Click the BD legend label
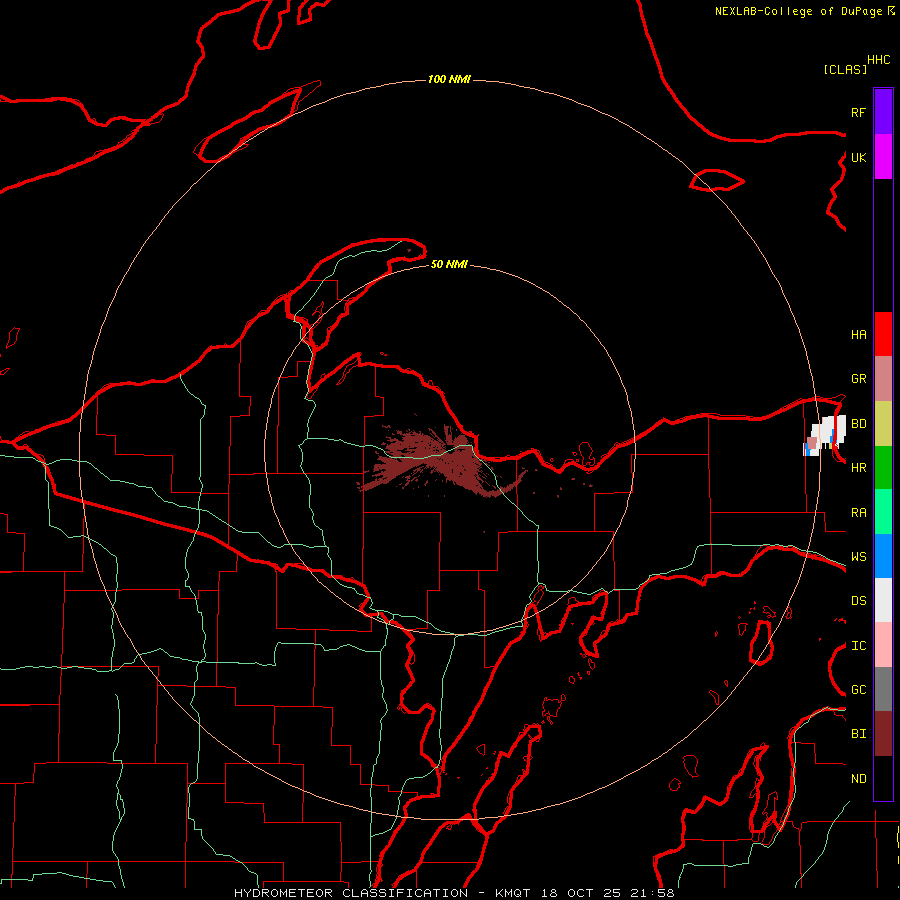The image size is (900, 900). coord(859,424)
